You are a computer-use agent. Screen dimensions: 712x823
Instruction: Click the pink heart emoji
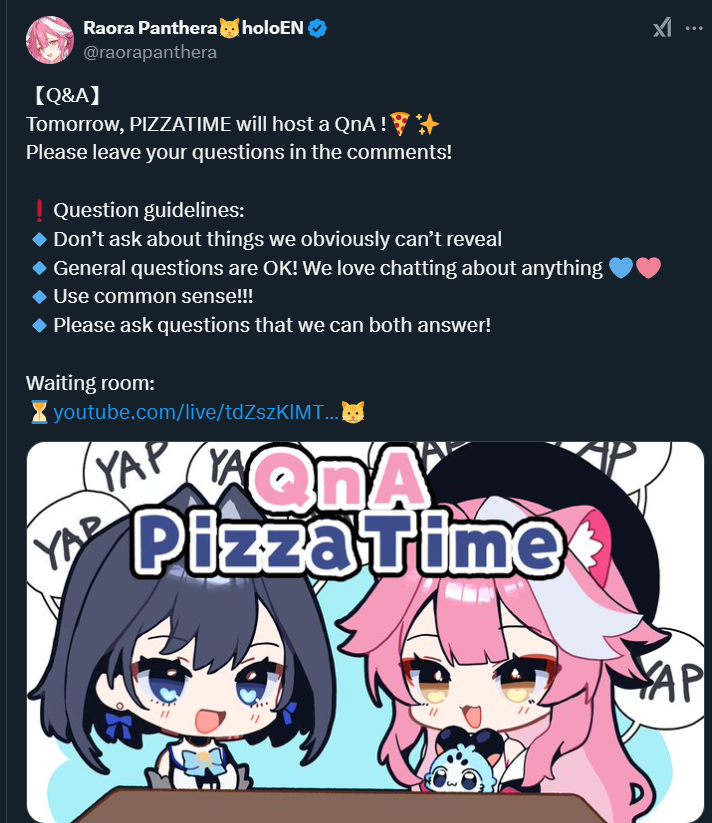[x=648, y=268]
